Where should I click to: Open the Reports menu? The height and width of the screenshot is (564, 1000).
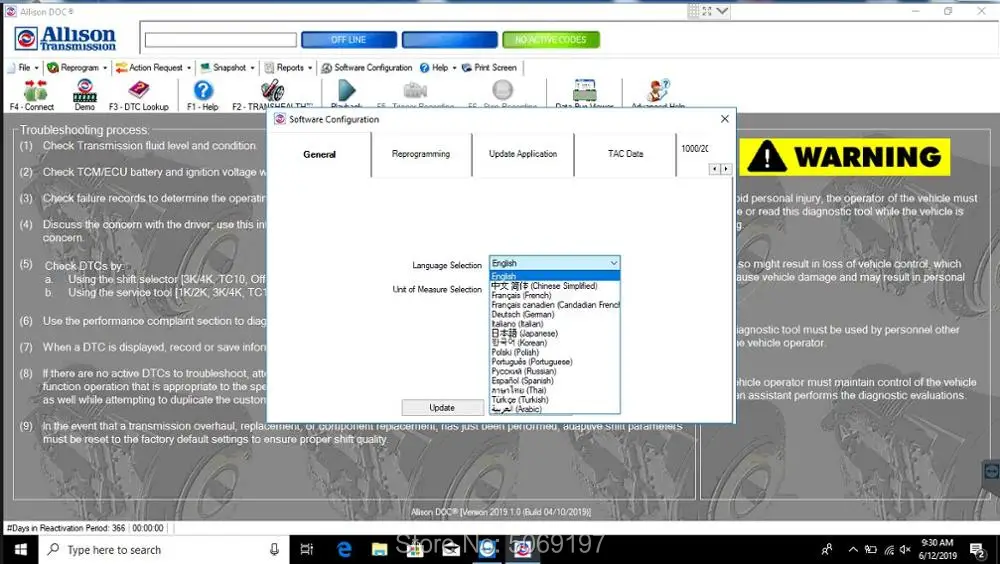tap(288, 67)
